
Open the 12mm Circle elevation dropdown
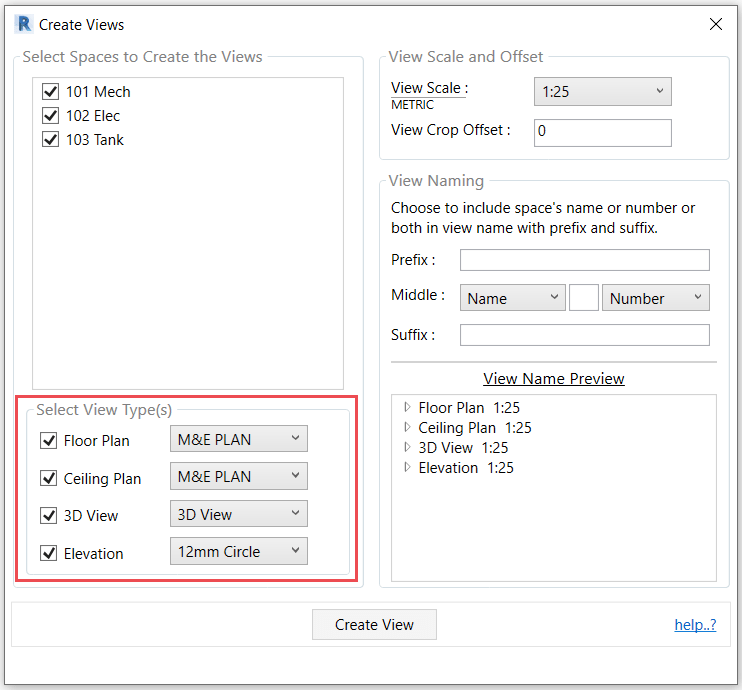[x=238, y=551]
